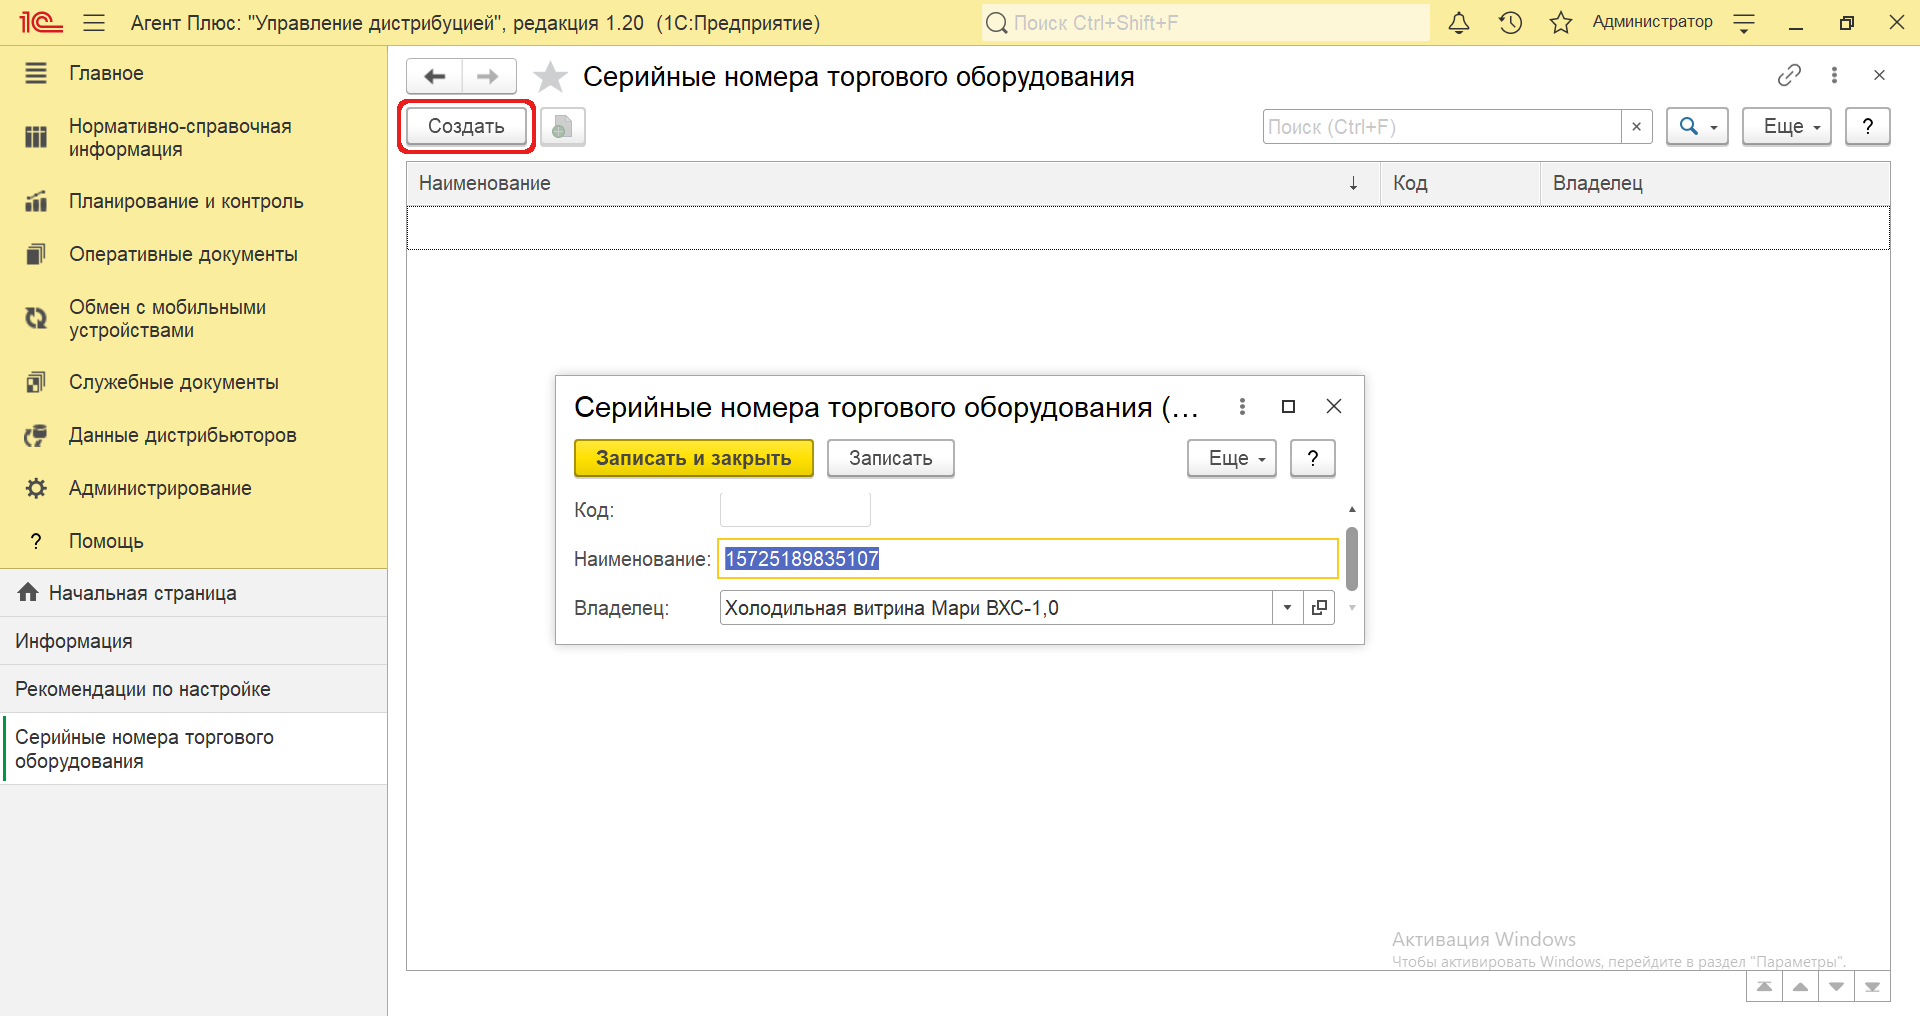Open dialog three-dots menu icon

(x=1242, y=406)
